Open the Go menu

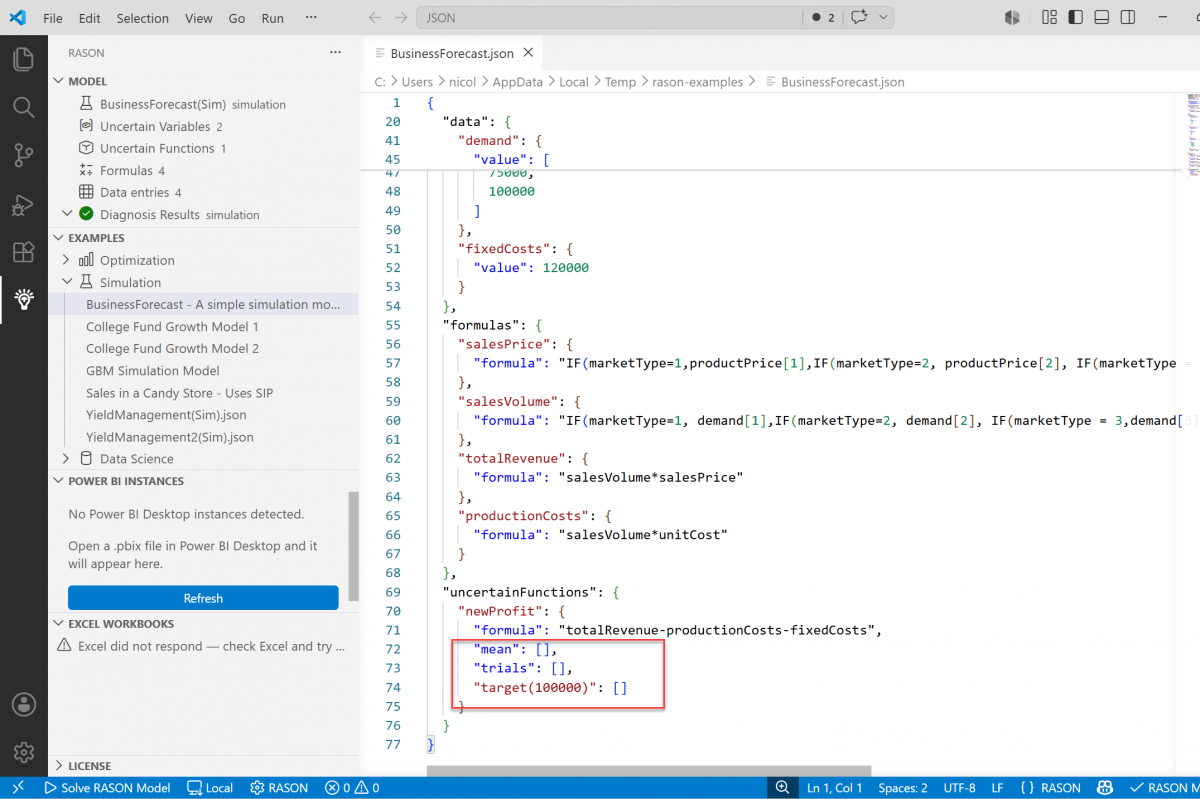pyautogui.click(x=237, y=18)
